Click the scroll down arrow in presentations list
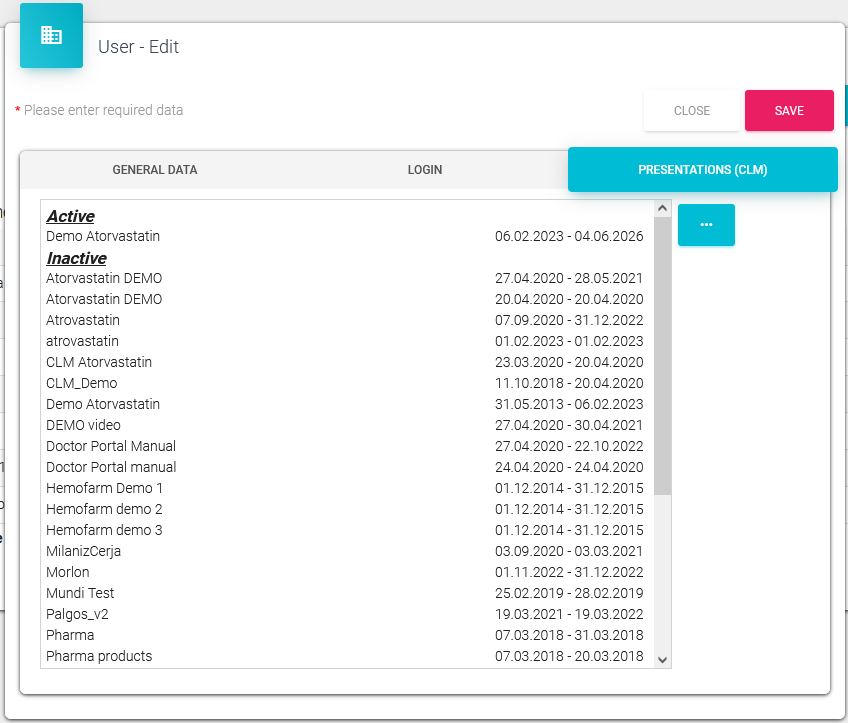Image resolution: width=848 pixels, height=723 pixels. click(x=662, y=659)
